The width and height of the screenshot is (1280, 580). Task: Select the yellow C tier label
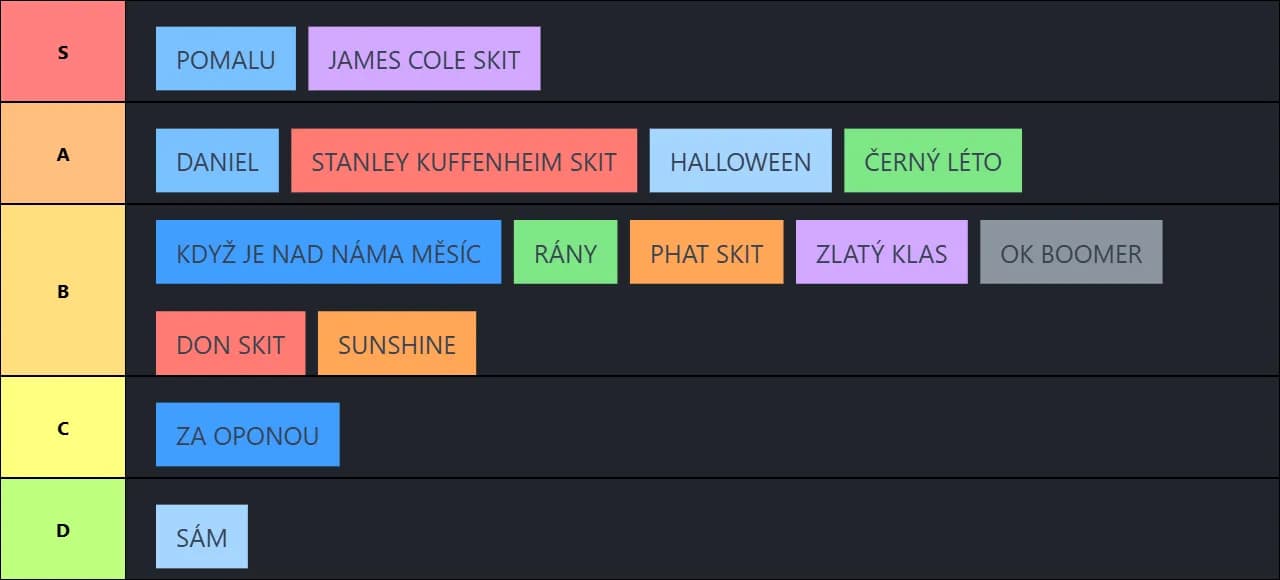63,428
